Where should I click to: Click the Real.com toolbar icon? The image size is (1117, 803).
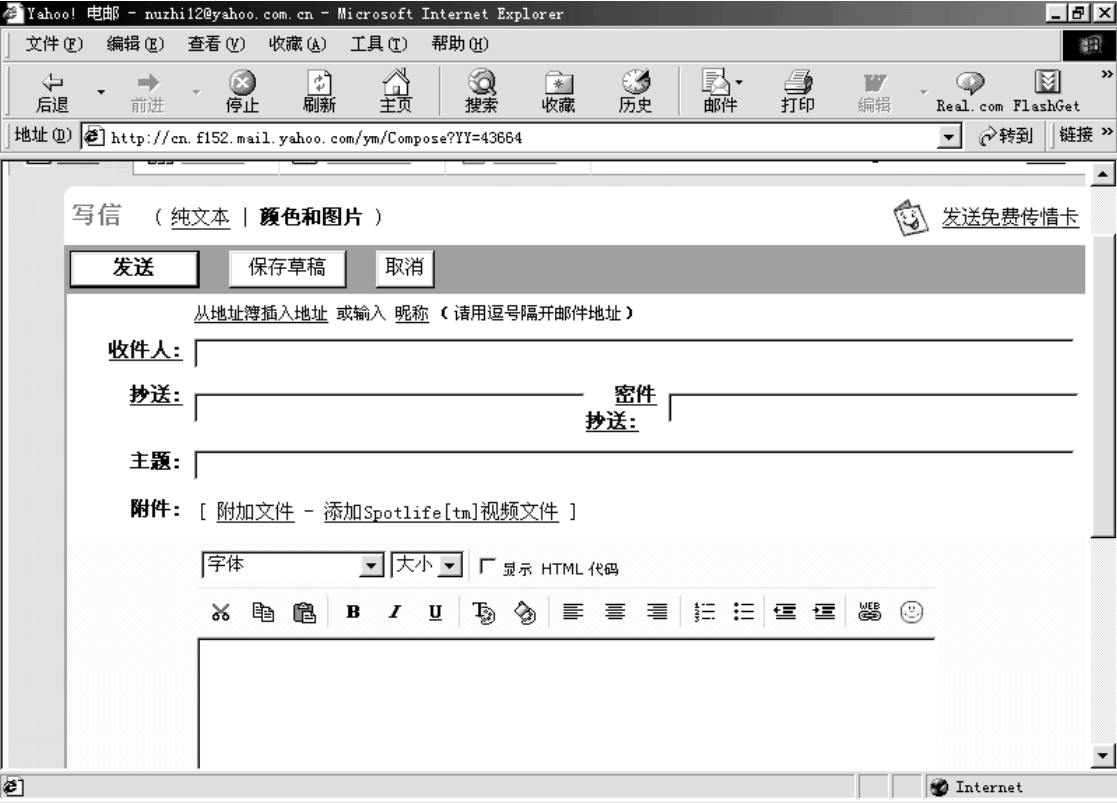pyautogui.click(x=970, y=93)
